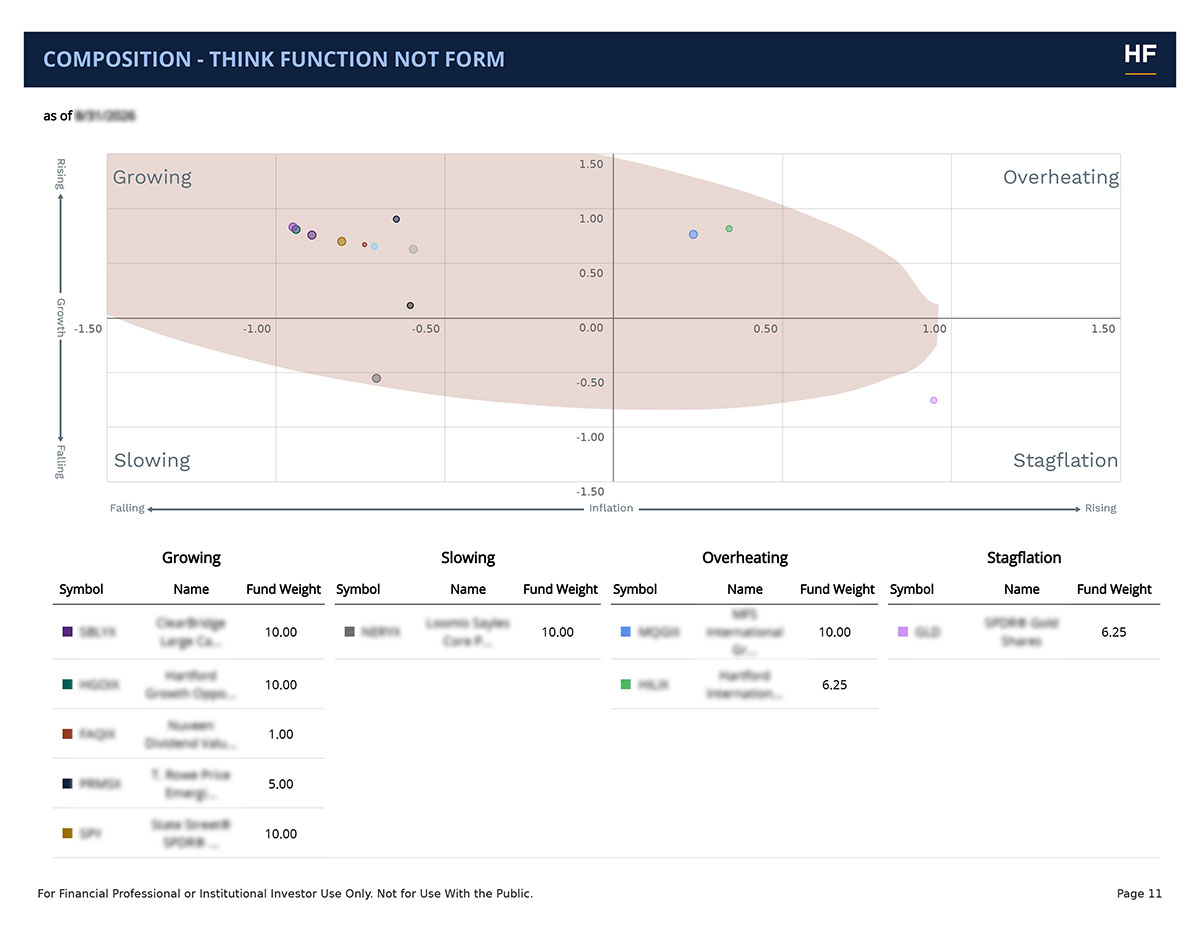Select the navy swatch beside T. Rowe Price
The image size is (1200, 927).
tap(67, 784)
